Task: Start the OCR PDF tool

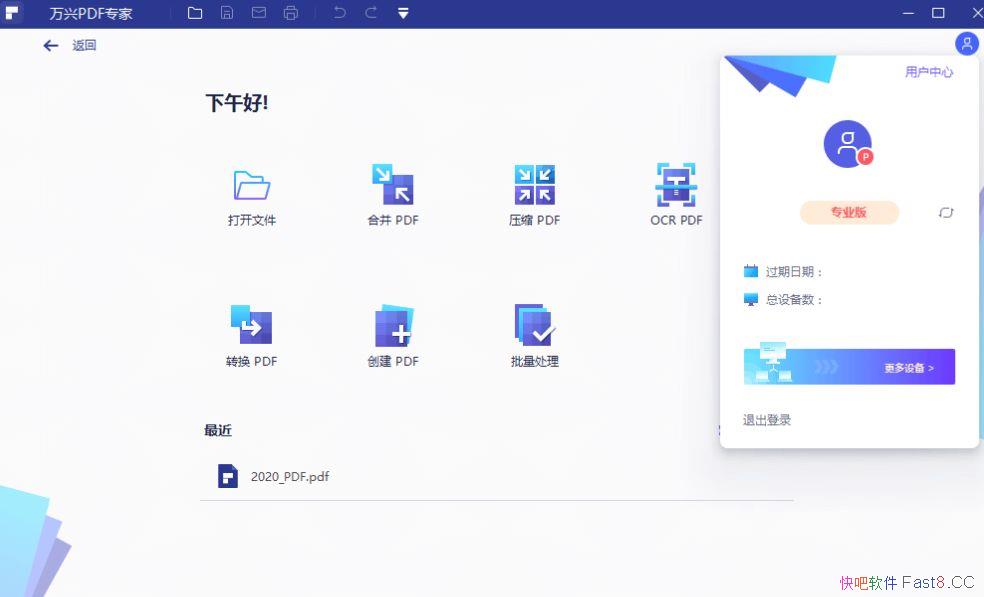Action: coord(676,186)
